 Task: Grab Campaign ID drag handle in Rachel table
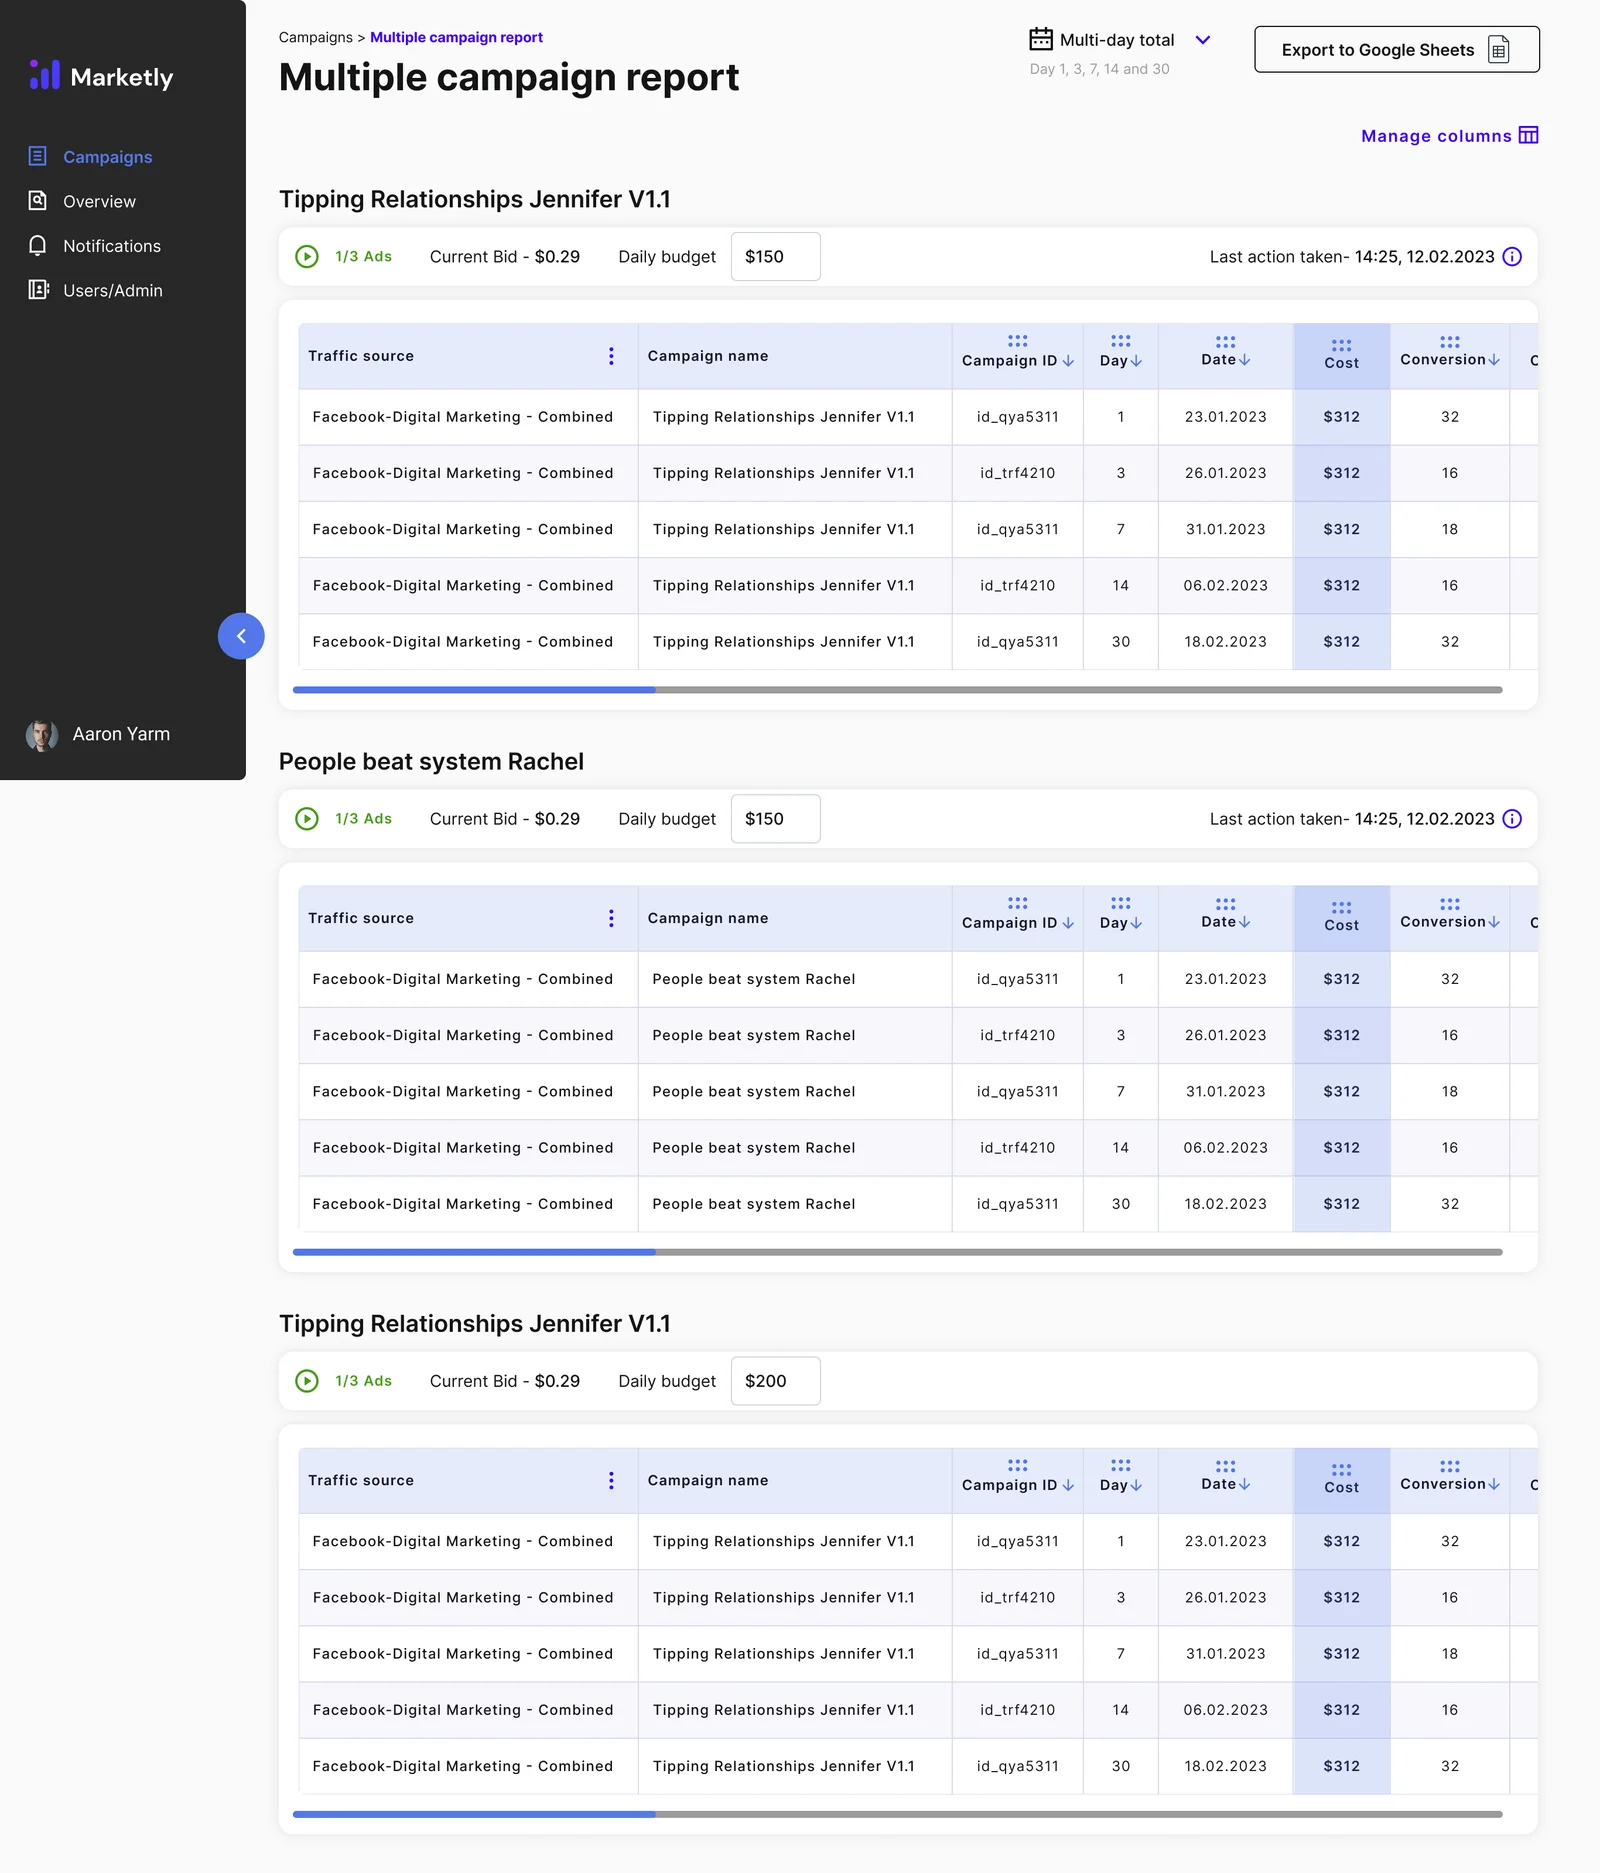click(1017, 903)
